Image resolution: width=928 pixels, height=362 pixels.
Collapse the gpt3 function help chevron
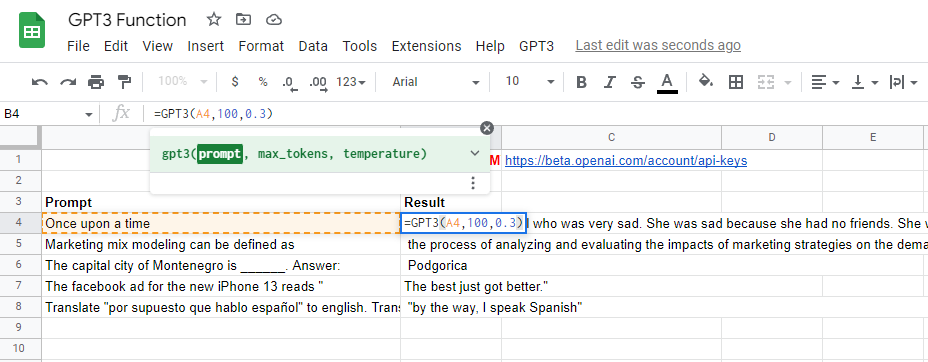475,154
